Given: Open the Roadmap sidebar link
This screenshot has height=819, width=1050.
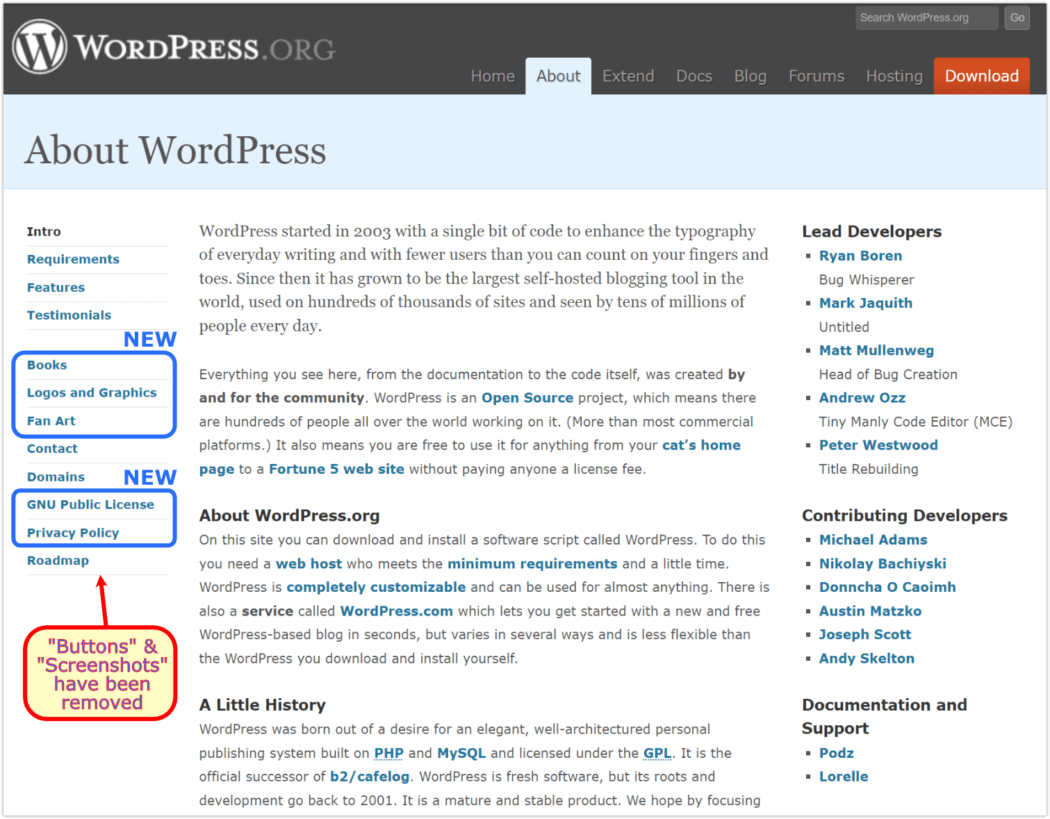Looking at the screenshot, I should tap(58, 561).
